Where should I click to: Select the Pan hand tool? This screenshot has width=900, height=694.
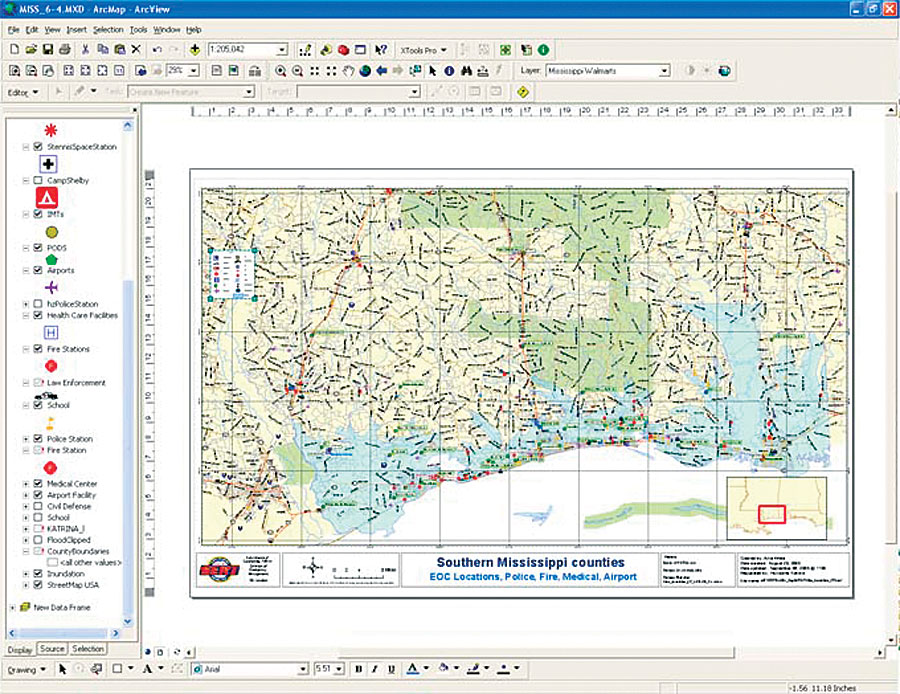[x=348, y=71]
